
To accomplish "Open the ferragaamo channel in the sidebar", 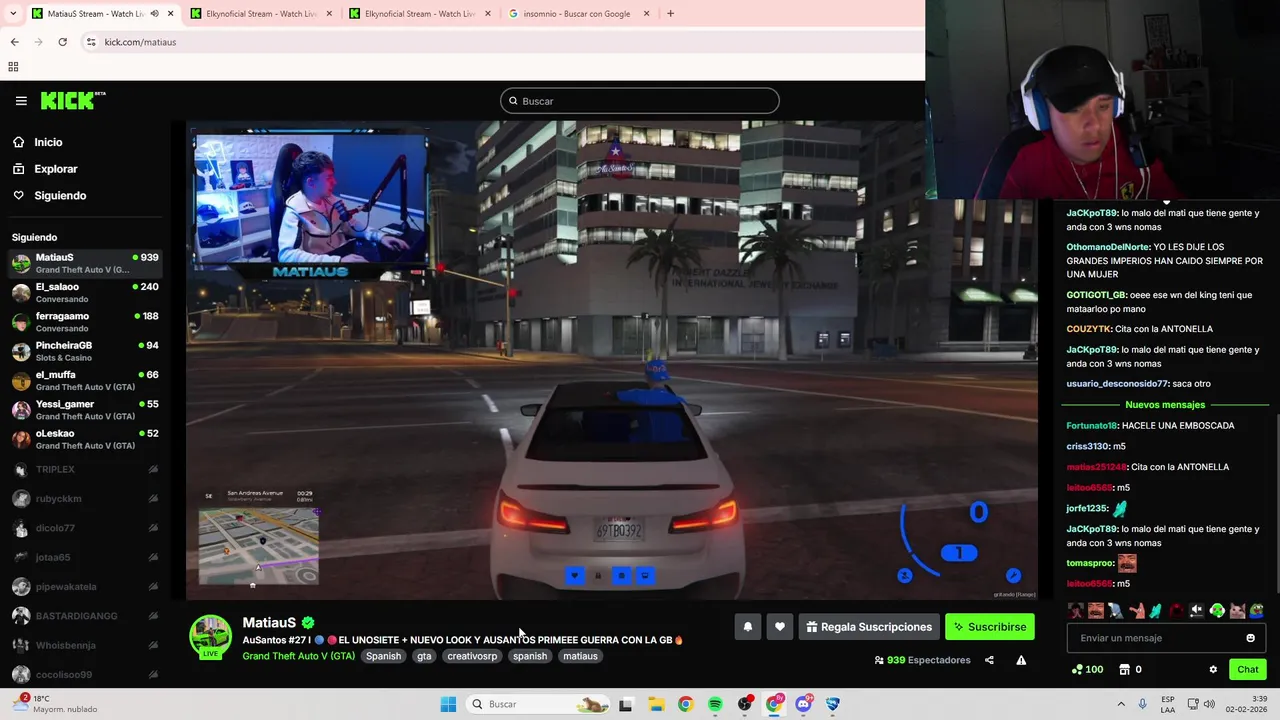I will 84,321.
